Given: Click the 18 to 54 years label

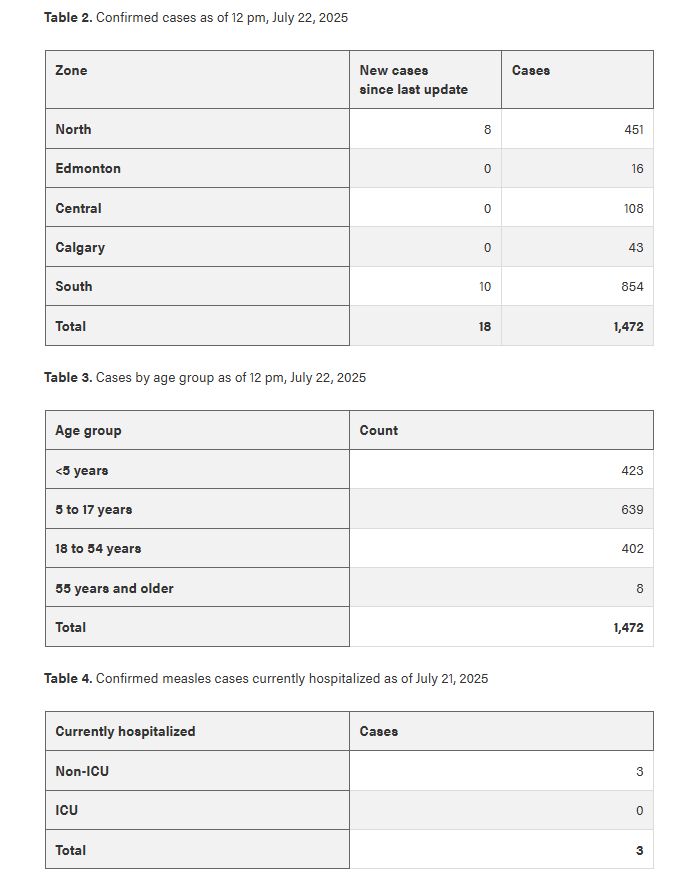Looking at the screenshot, I should [x=98, y=549].
